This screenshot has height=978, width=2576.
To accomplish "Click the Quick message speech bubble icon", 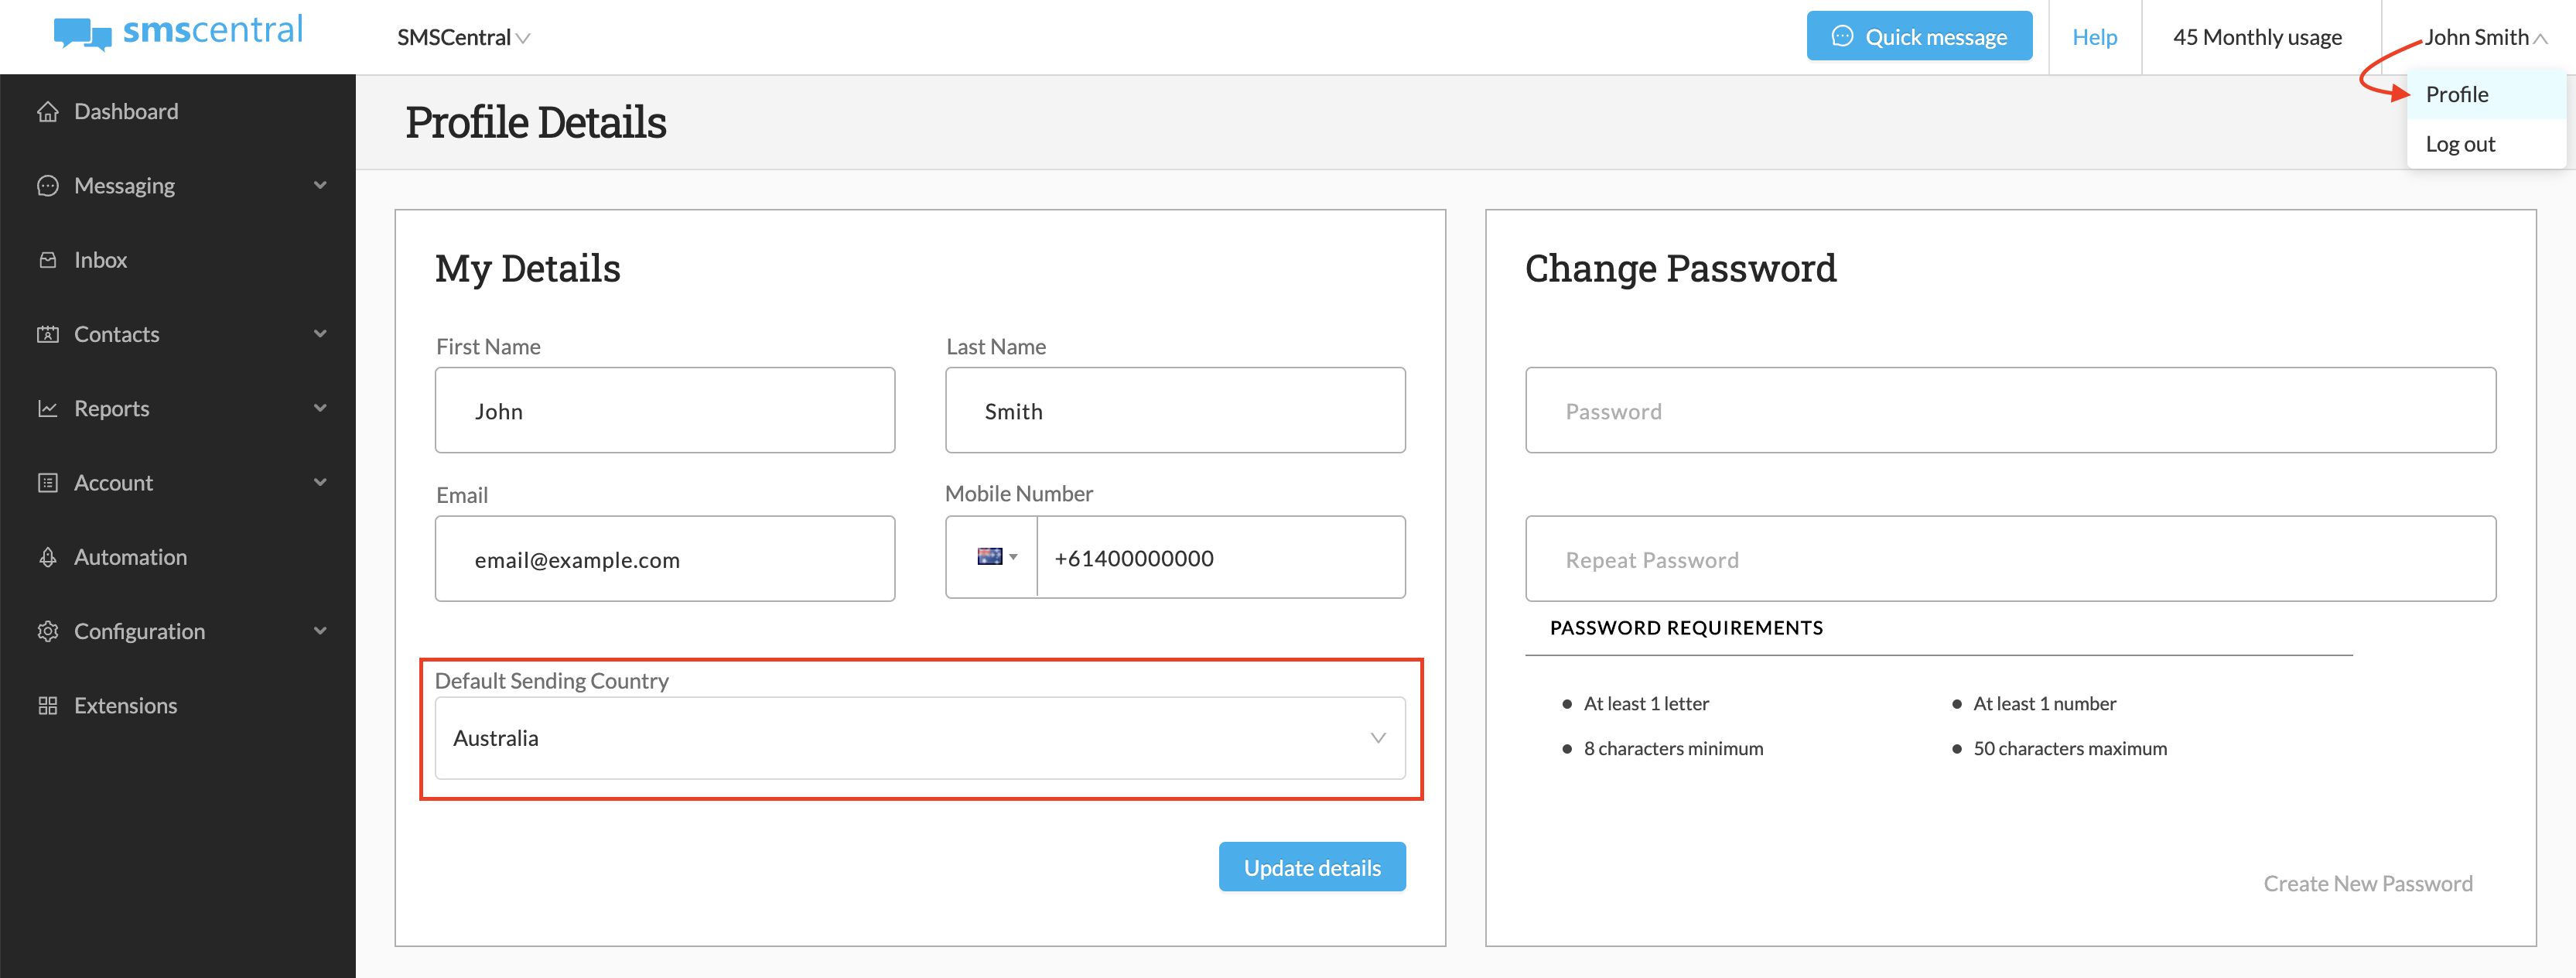I will coord(1841,36).
